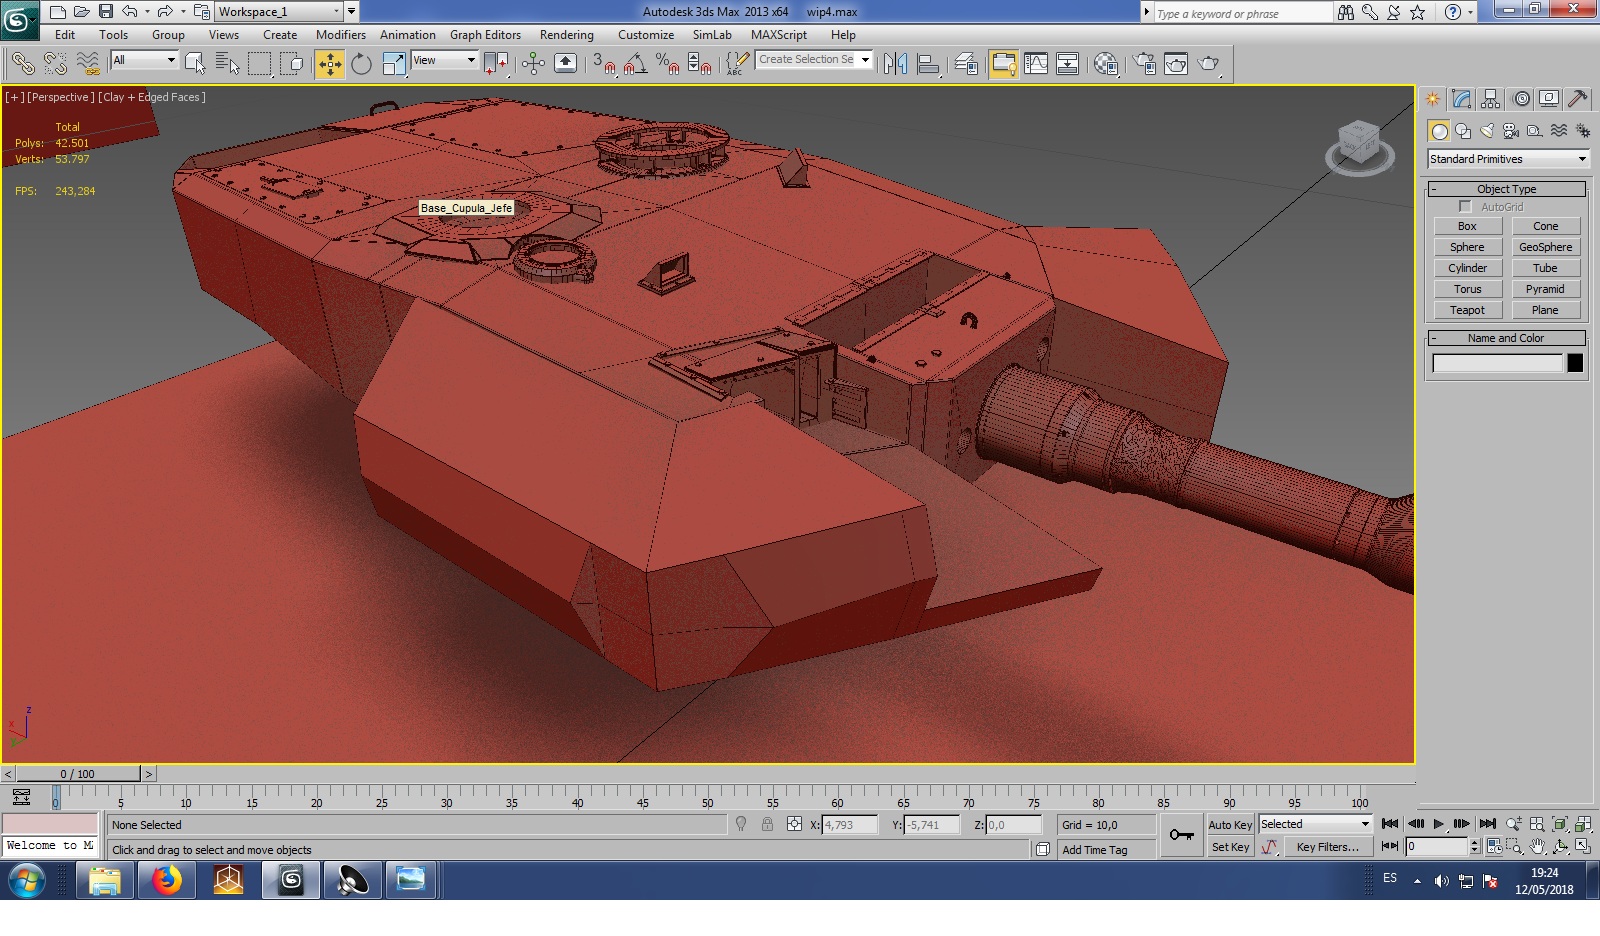The image size is (1600, 936).
Task: Click the Torus primitive button
Action: pyautogui.click(x=1467, y=289)
